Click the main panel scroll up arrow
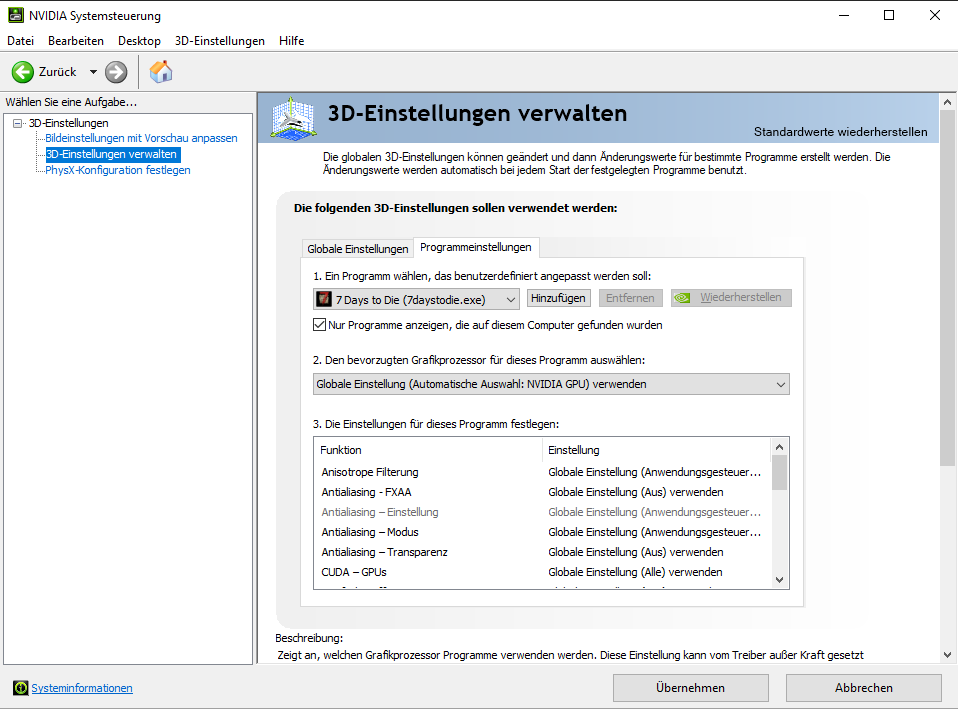Screen dimensions: 958x710 pos(948,103)
